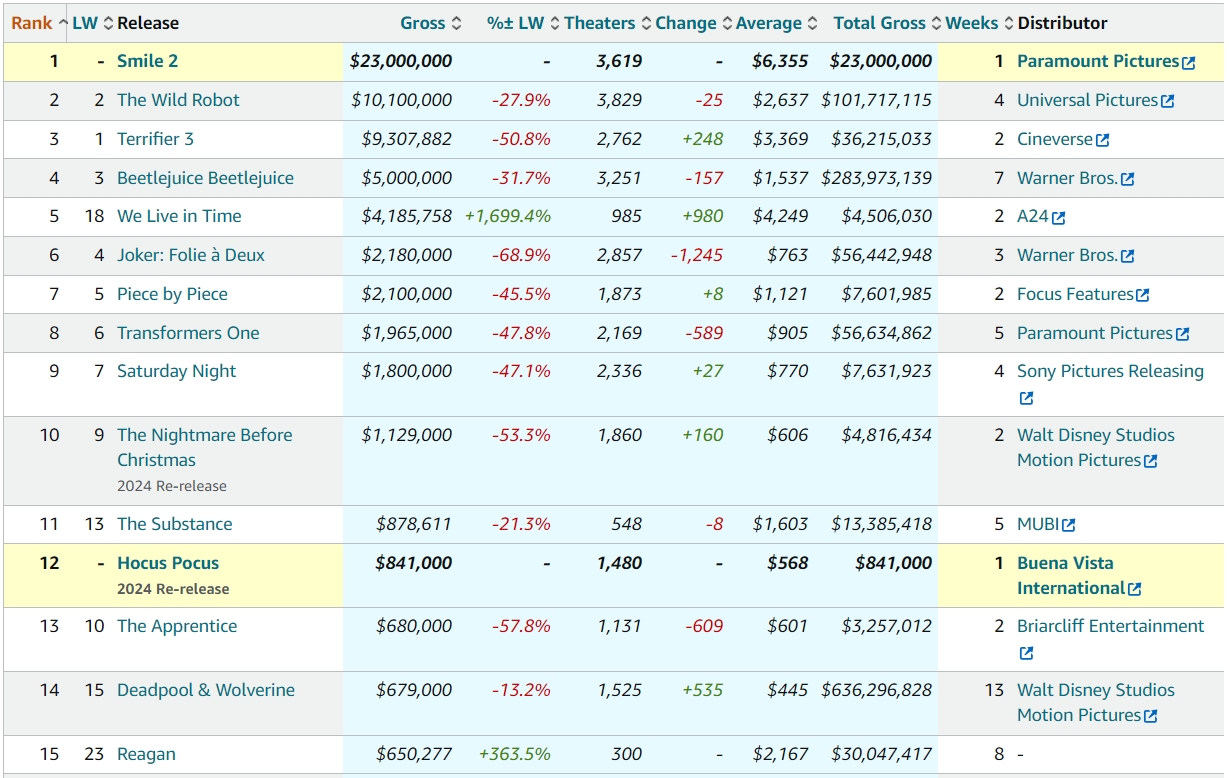Viewport: 1229px width, 778px height.
Task: Click external link icon in Deadpool & Wolverine row
Action: pyautogui.click(x=1151, y=716)
